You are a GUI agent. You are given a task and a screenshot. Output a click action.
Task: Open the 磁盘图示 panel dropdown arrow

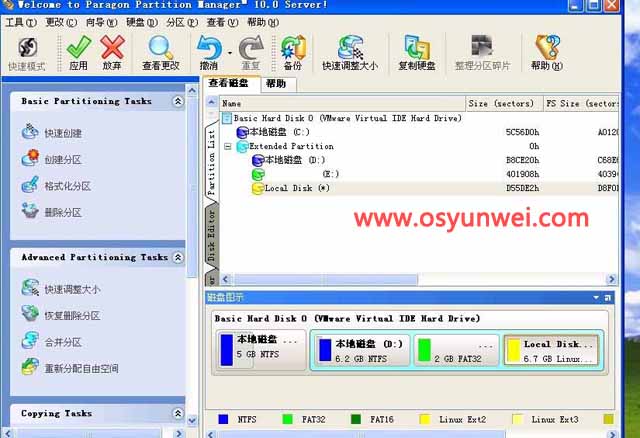pos(596,298)
